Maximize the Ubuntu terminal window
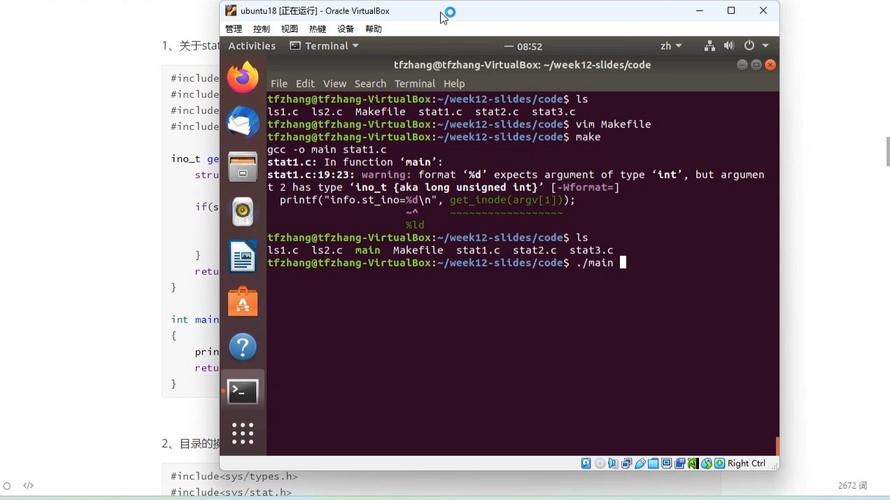890x500 pixels. (756, 65)
